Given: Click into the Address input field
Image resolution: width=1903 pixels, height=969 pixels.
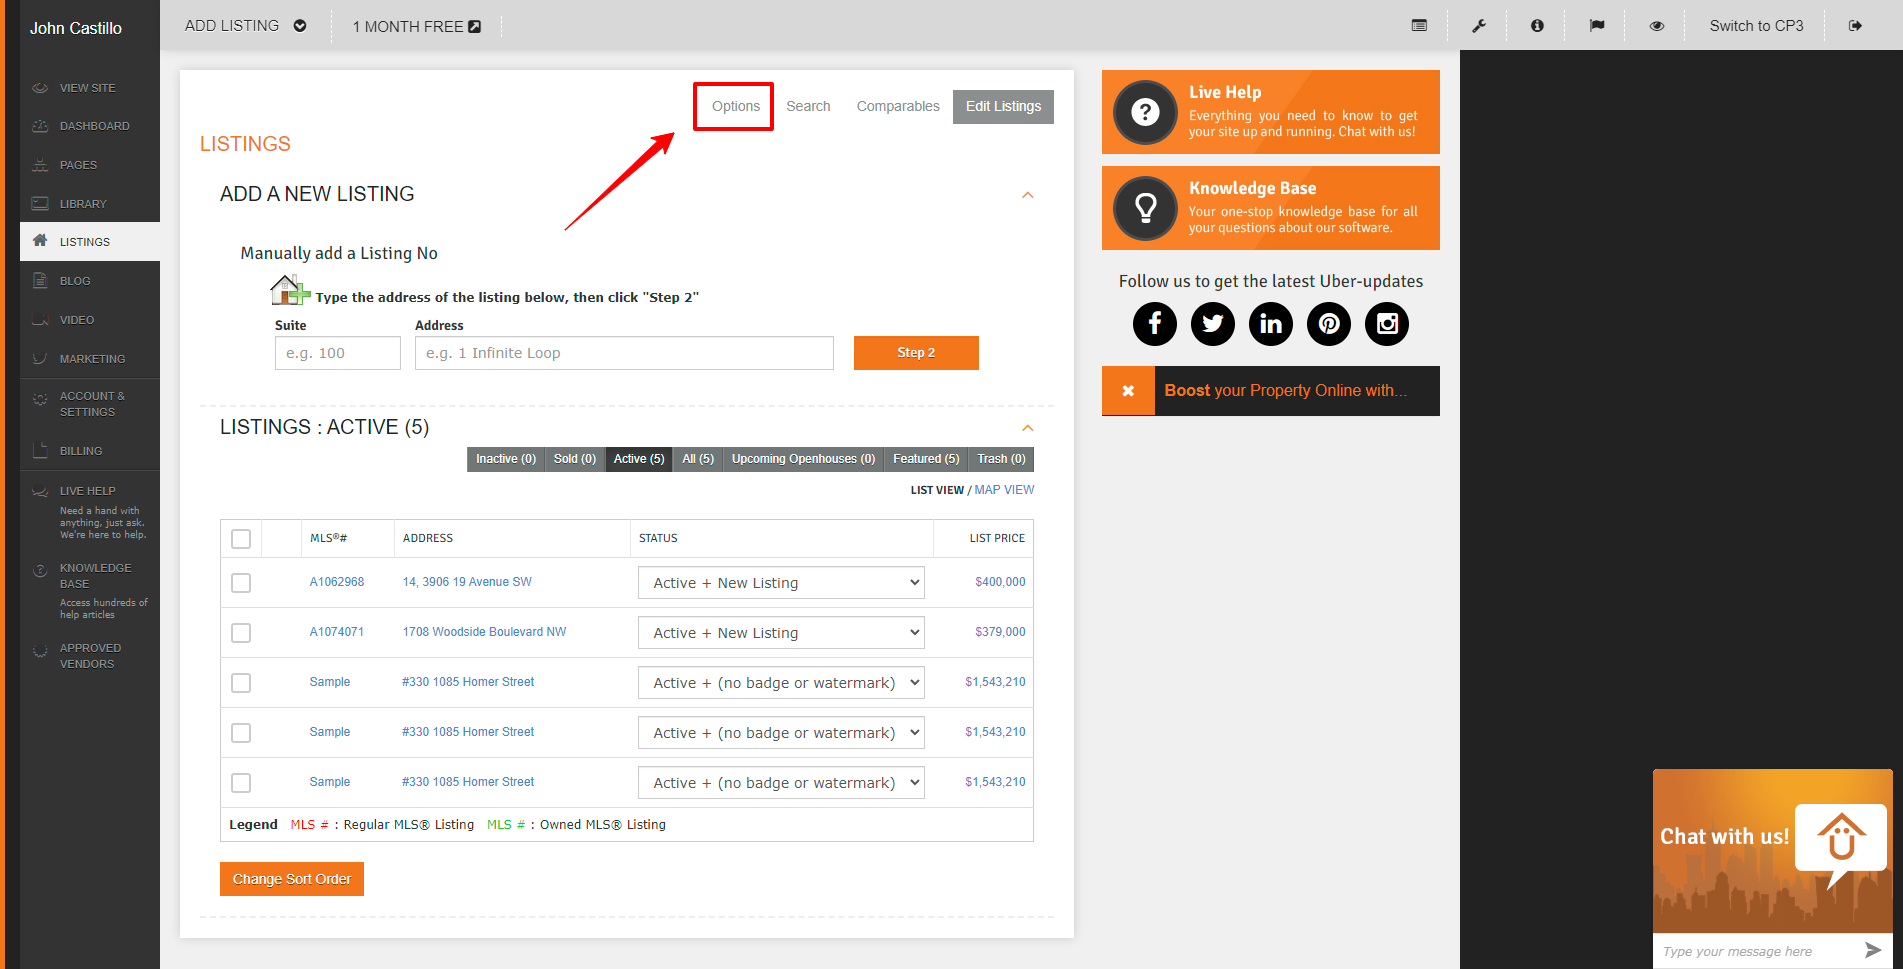Looking at the screenshot, I should [624, 353].
